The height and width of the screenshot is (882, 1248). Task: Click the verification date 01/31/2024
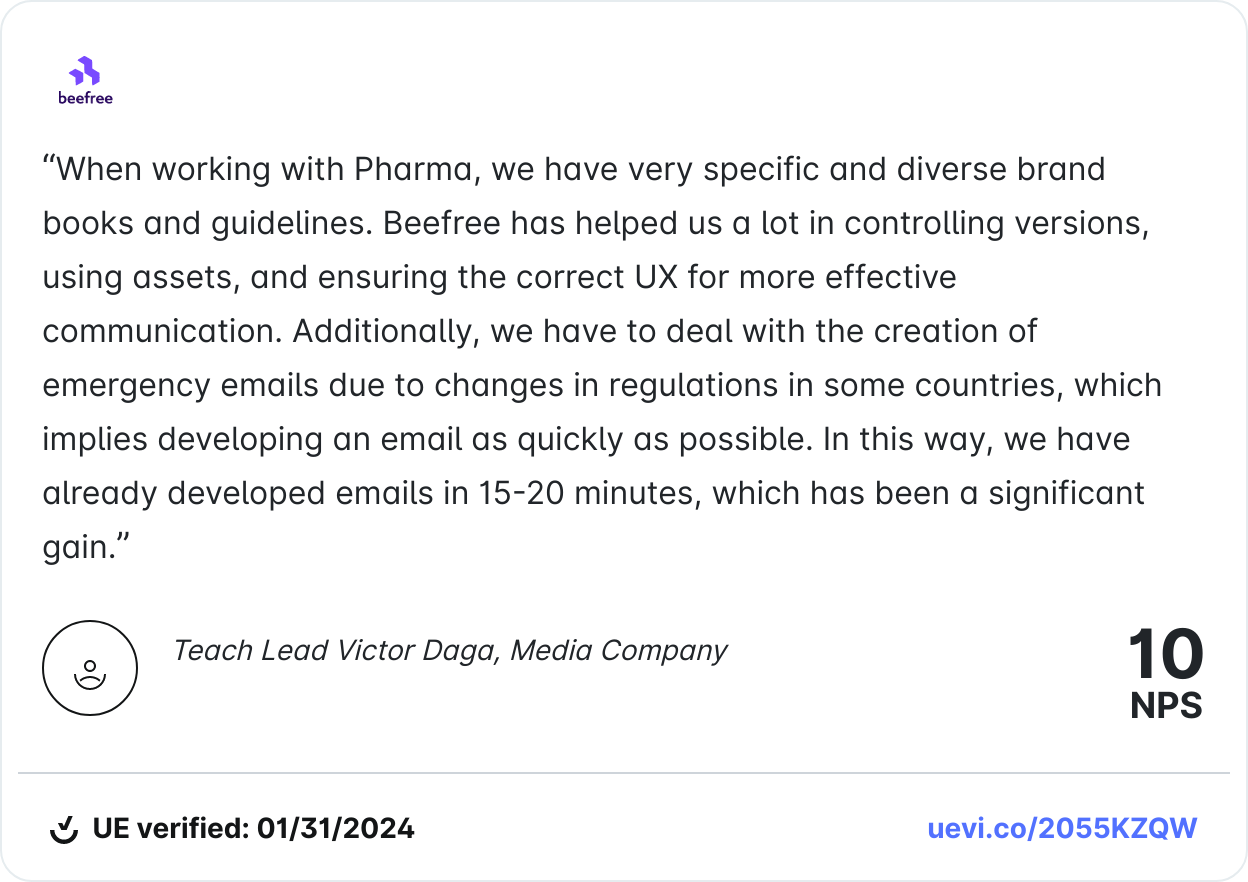tap(335, 829)
